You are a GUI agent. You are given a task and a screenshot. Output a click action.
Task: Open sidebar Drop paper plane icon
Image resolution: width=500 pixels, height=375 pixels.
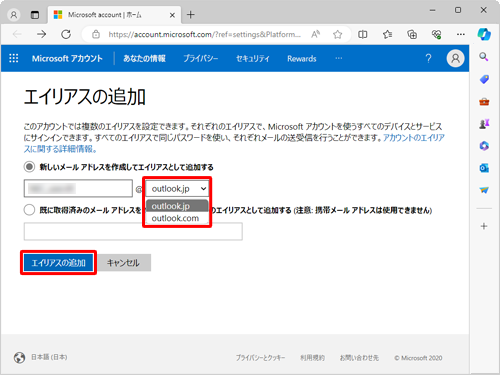click(x=484, y=190)
